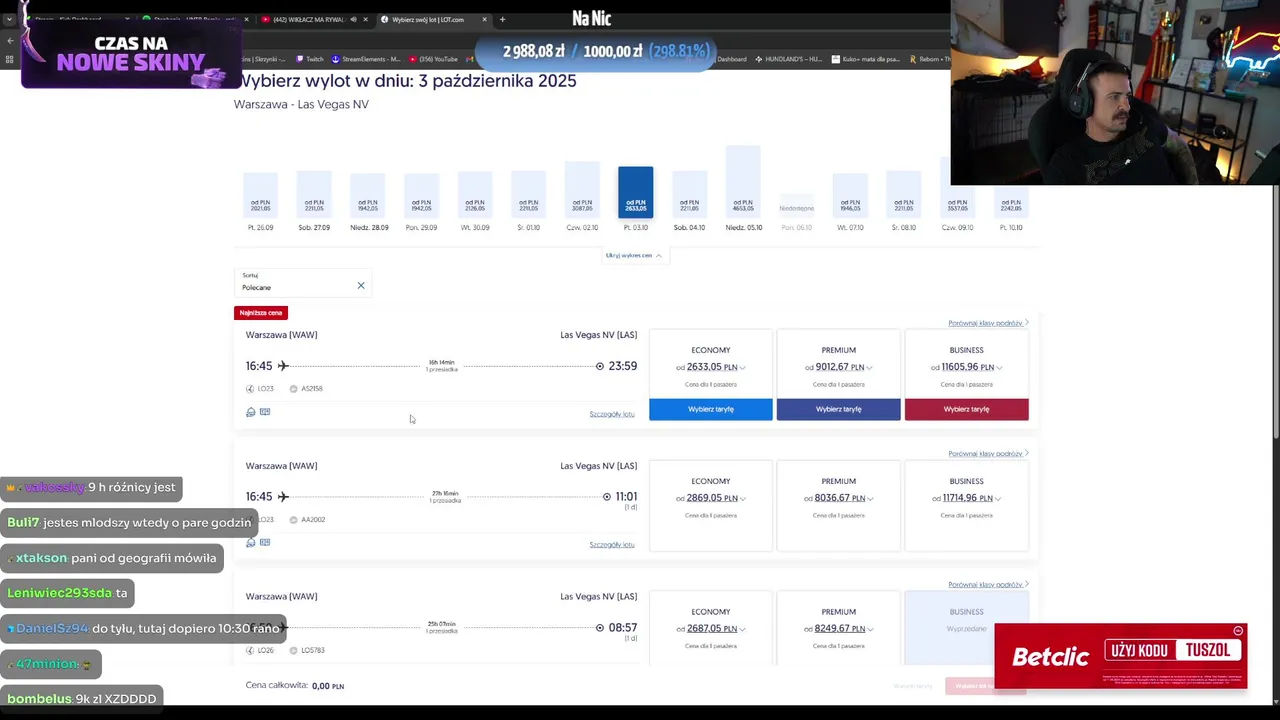Select the Niedz. 28.09 price bar
The image size is (1280, 720).
[x=368, y=196]
